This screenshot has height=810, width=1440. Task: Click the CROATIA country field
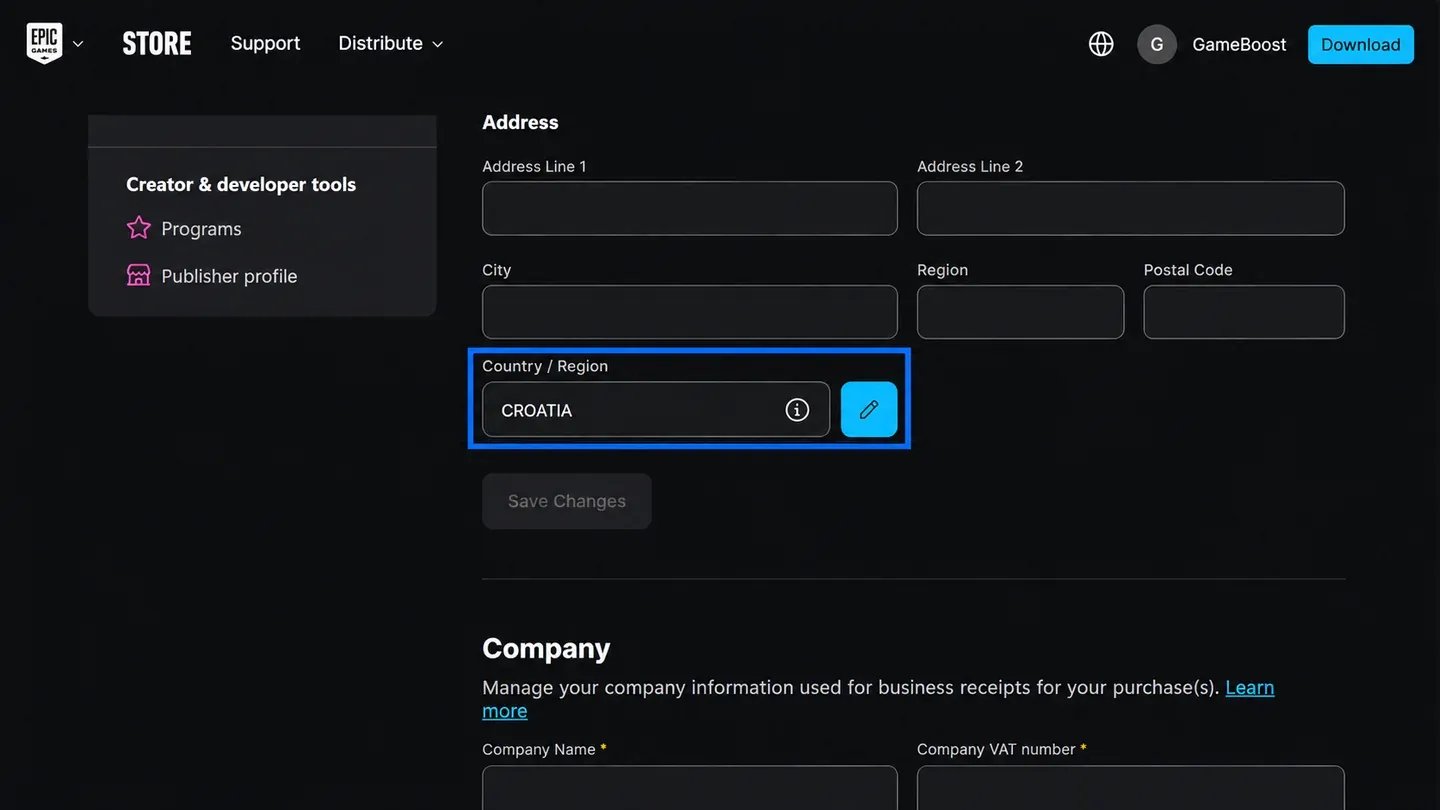656,409
